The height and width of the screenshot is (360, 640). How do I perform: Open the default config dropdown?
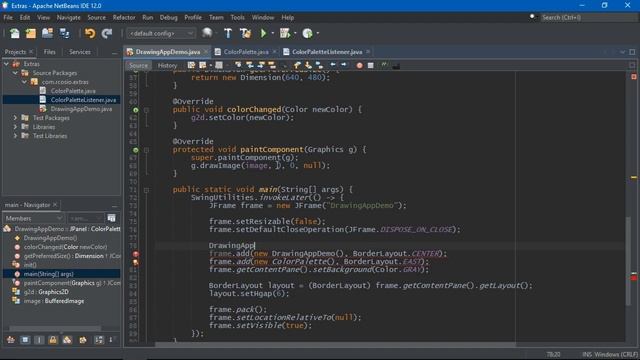(161, 33)
